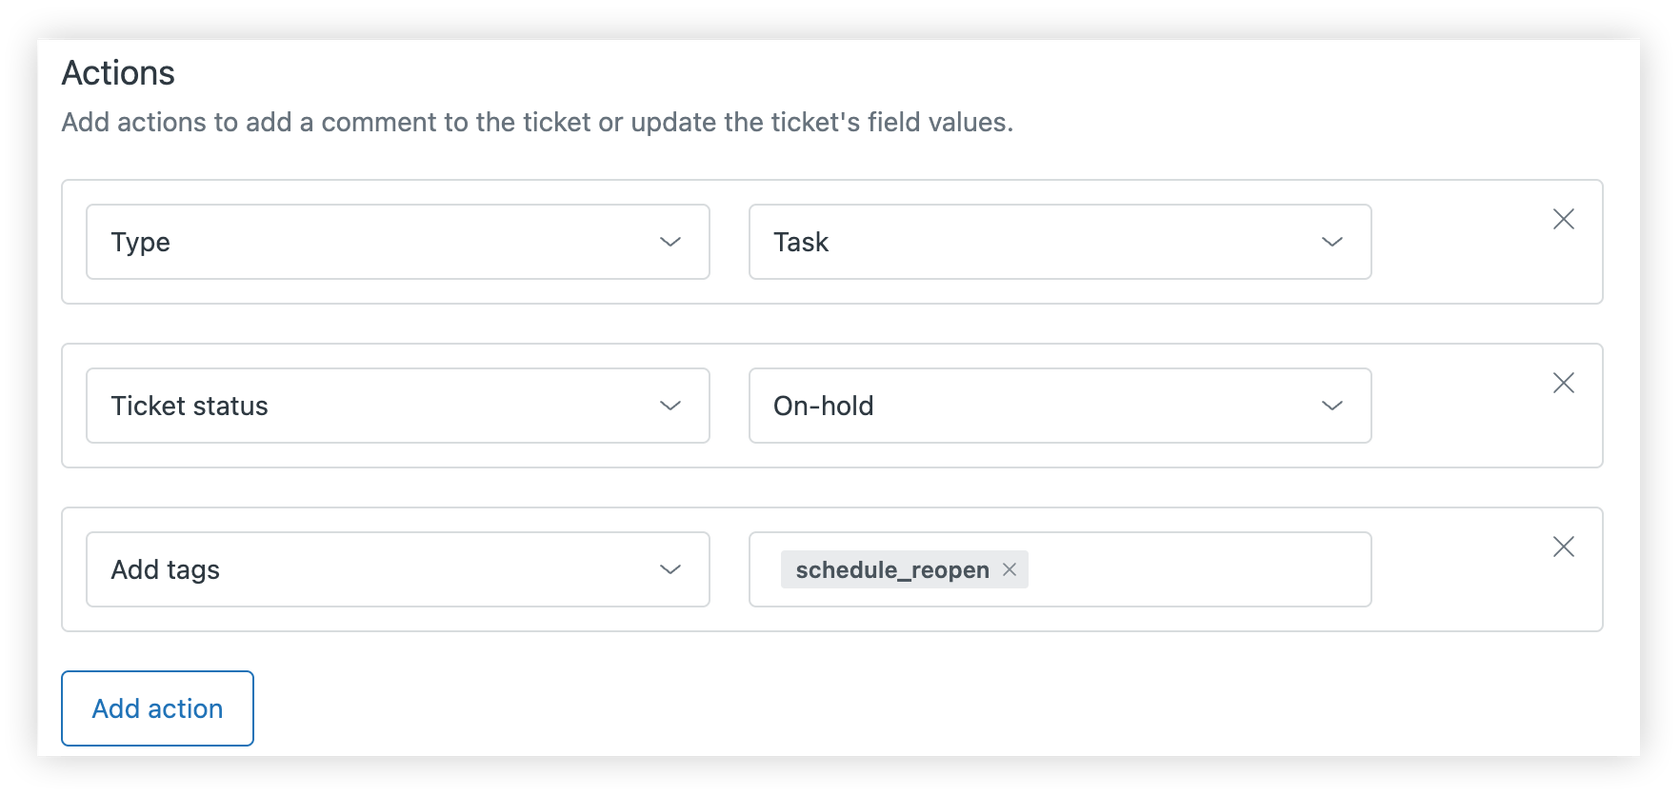Delete the schedule_reopen tag chip
Screen dimensions: 1680x794
[x=1009, y=570]
